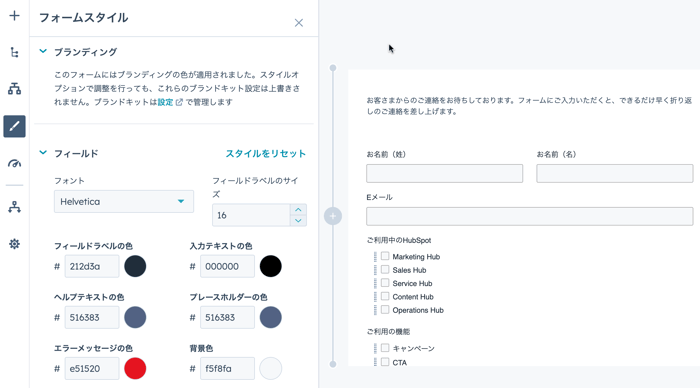This screenshot has width=700, height=388.
Task: Click drag handle beside Marketing Hub
Action: coord(375,257)
